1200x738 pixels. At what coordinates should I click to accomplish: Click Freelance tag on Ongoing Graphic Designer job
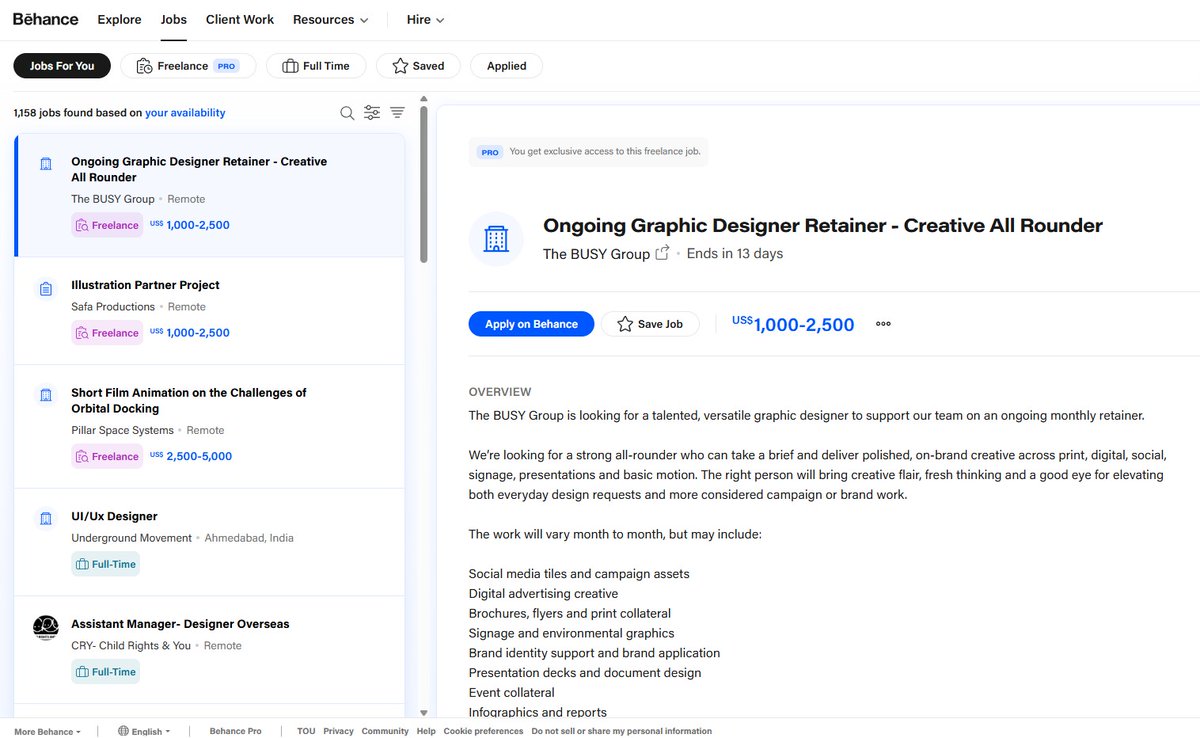coord(107,225)
